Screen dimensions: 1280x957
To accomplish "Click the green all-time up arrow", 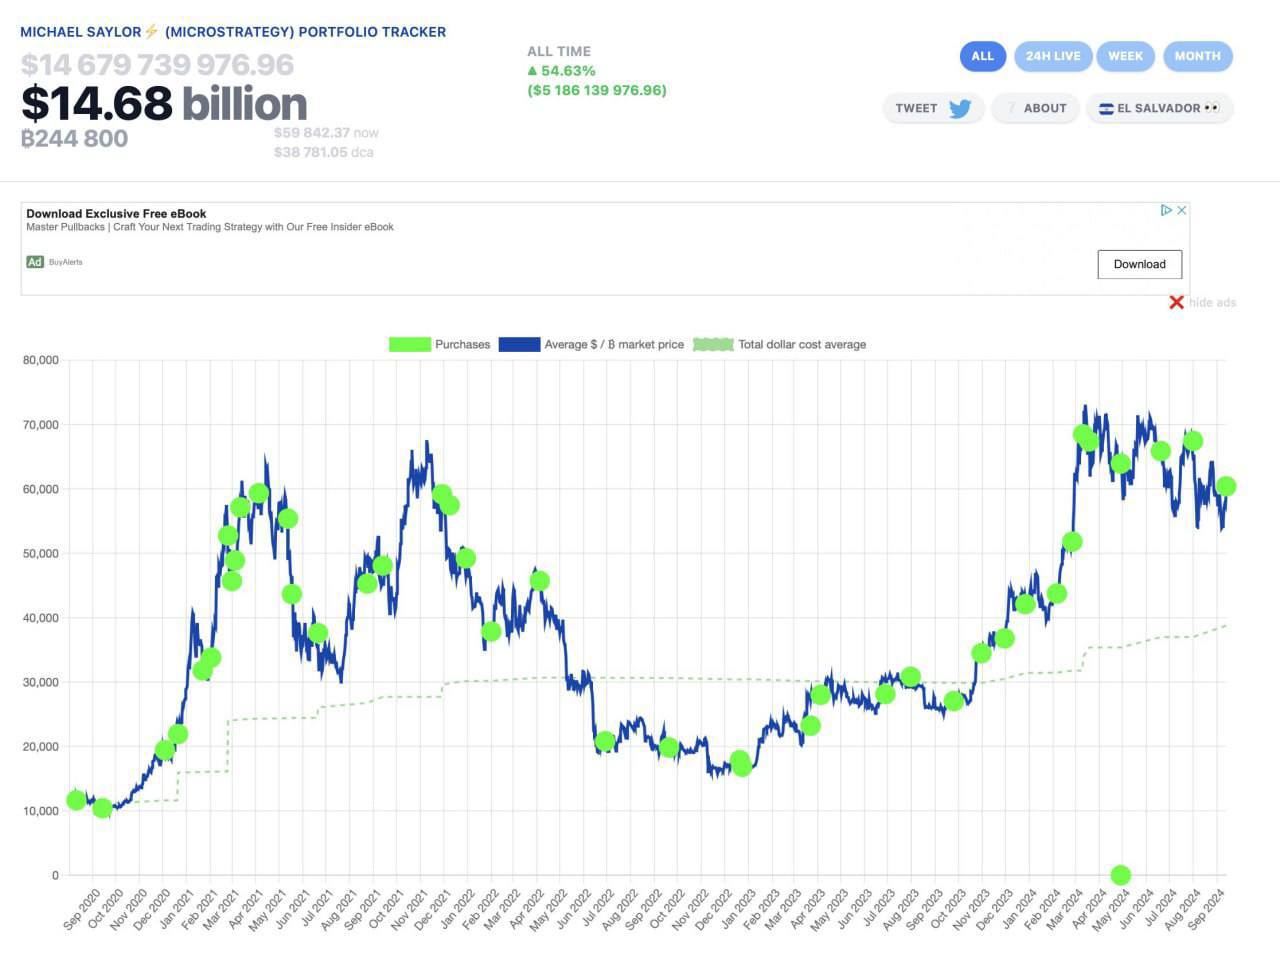I will (x=532, y=71).
